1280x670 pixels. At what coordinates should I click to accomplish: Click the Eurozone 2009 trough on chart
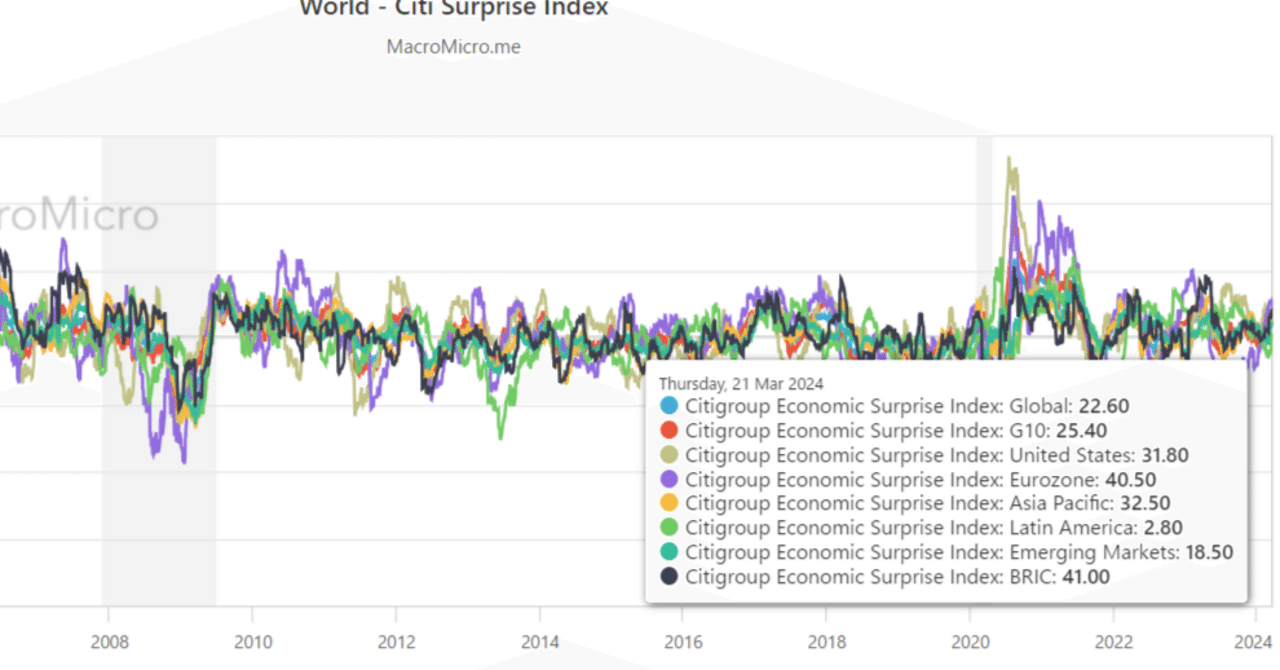[x=184, y=459]
